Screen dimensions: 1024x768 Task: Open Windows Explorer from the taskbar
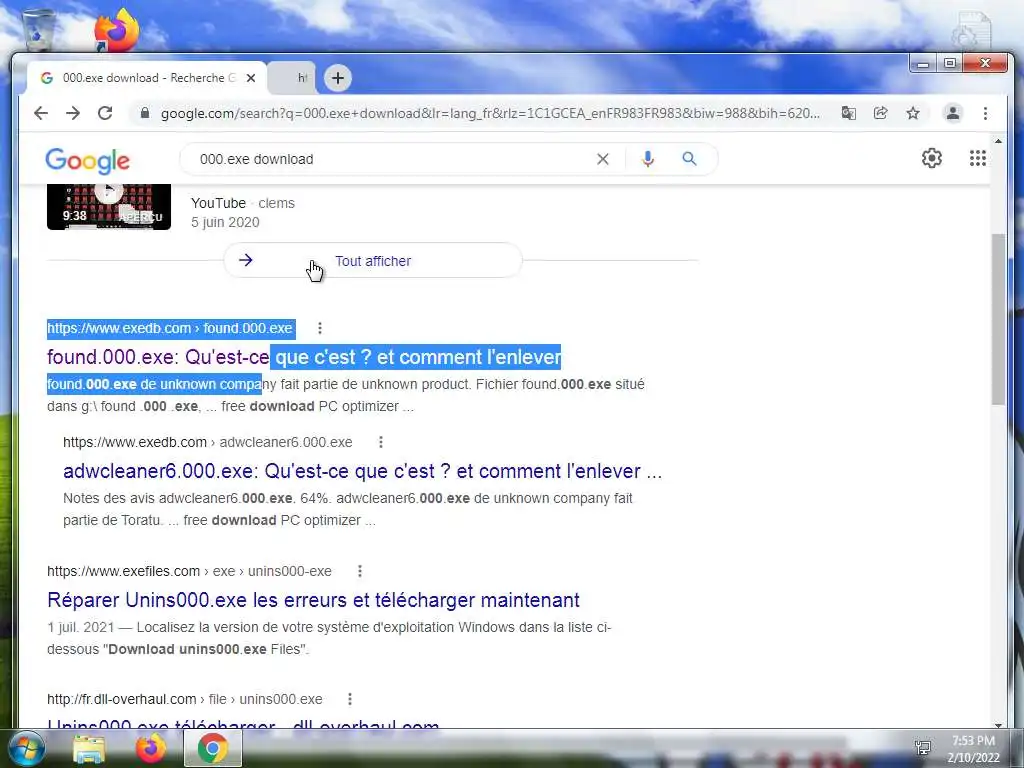(89, 749)
